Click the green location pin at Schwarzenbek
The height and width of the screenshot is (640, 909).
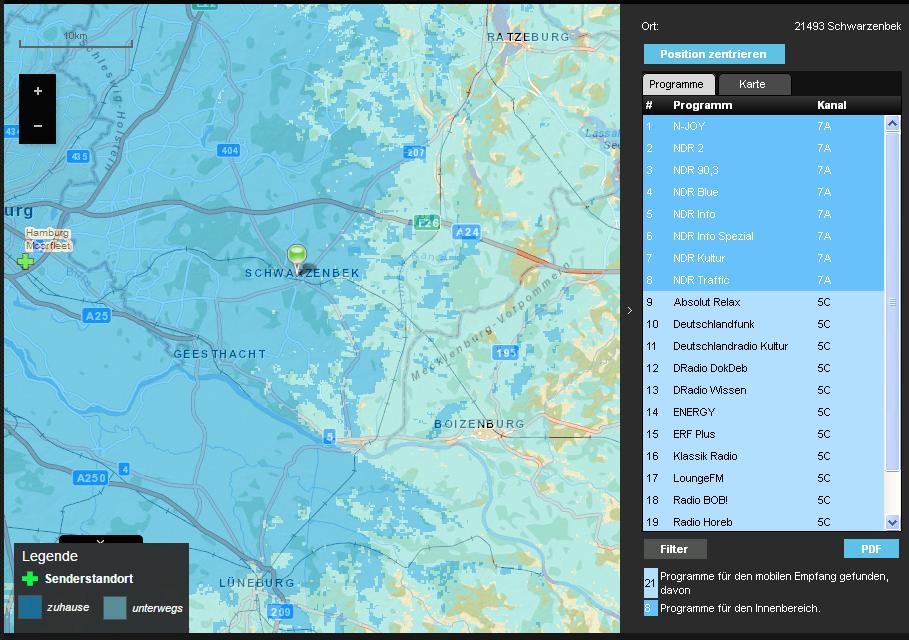(x=297, y=256)
